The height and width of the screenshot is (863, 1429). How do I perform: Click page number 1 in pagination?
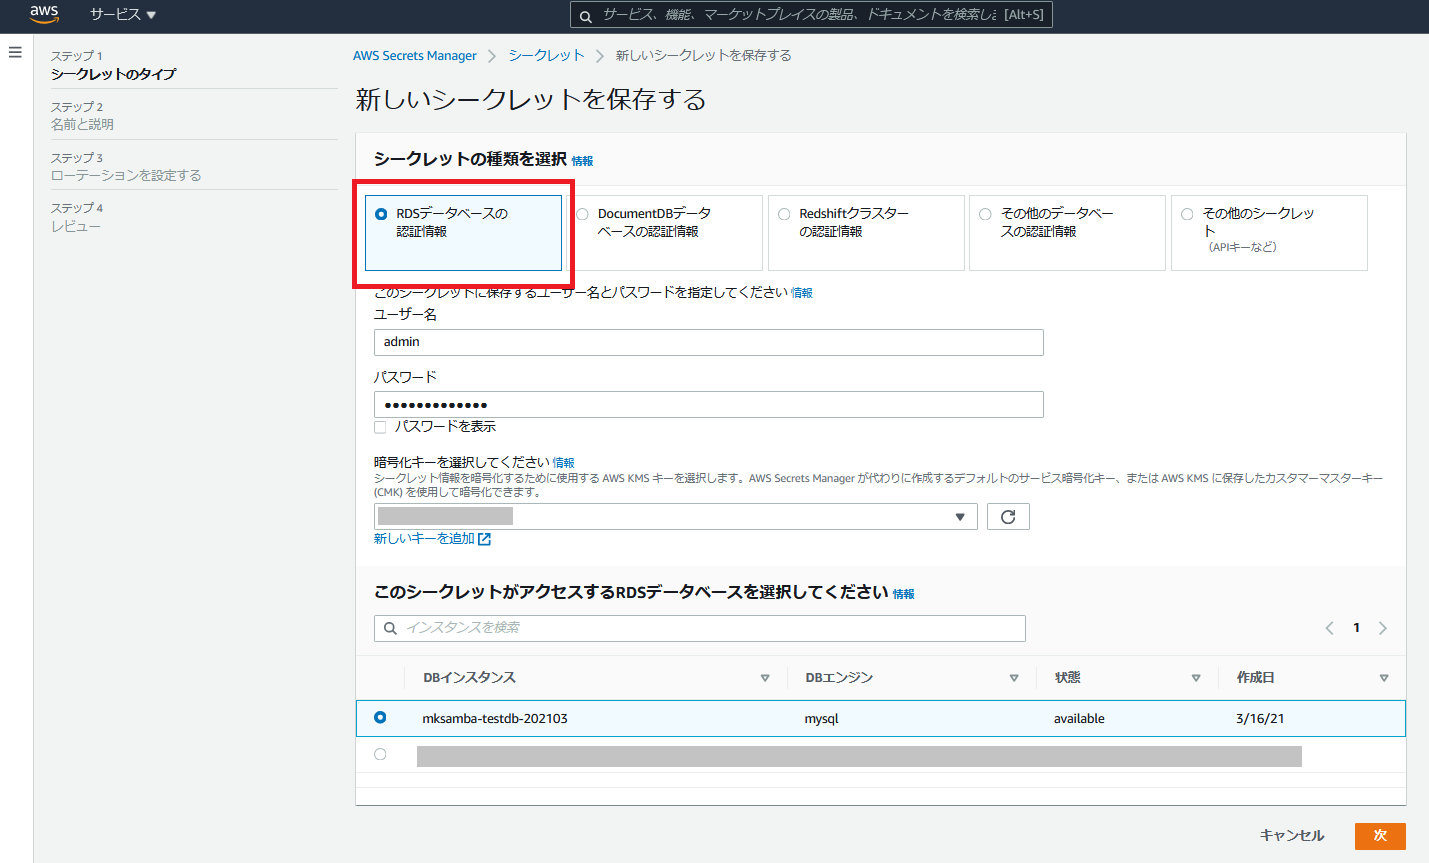pyautogui.click(x=1356, y=628)
